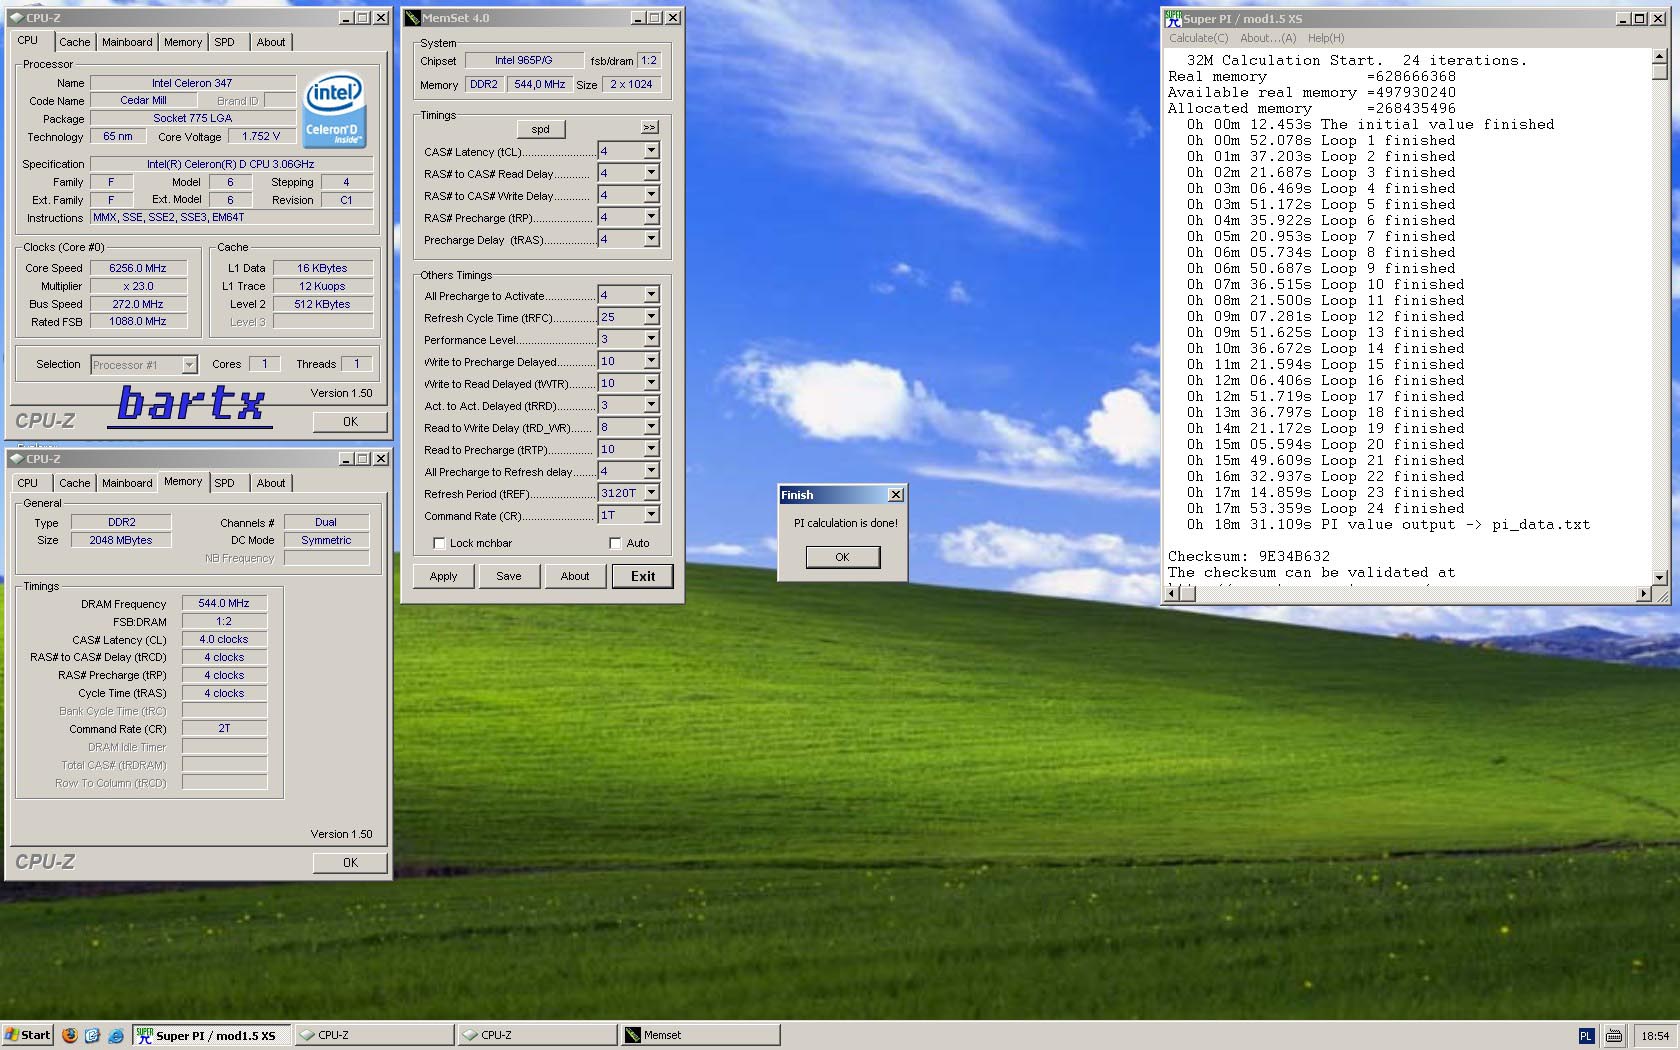Open Command Rate (CR) dropdown
Image resolution: width=1680 pixels, height=1050 pixels.
pos(651,515)
